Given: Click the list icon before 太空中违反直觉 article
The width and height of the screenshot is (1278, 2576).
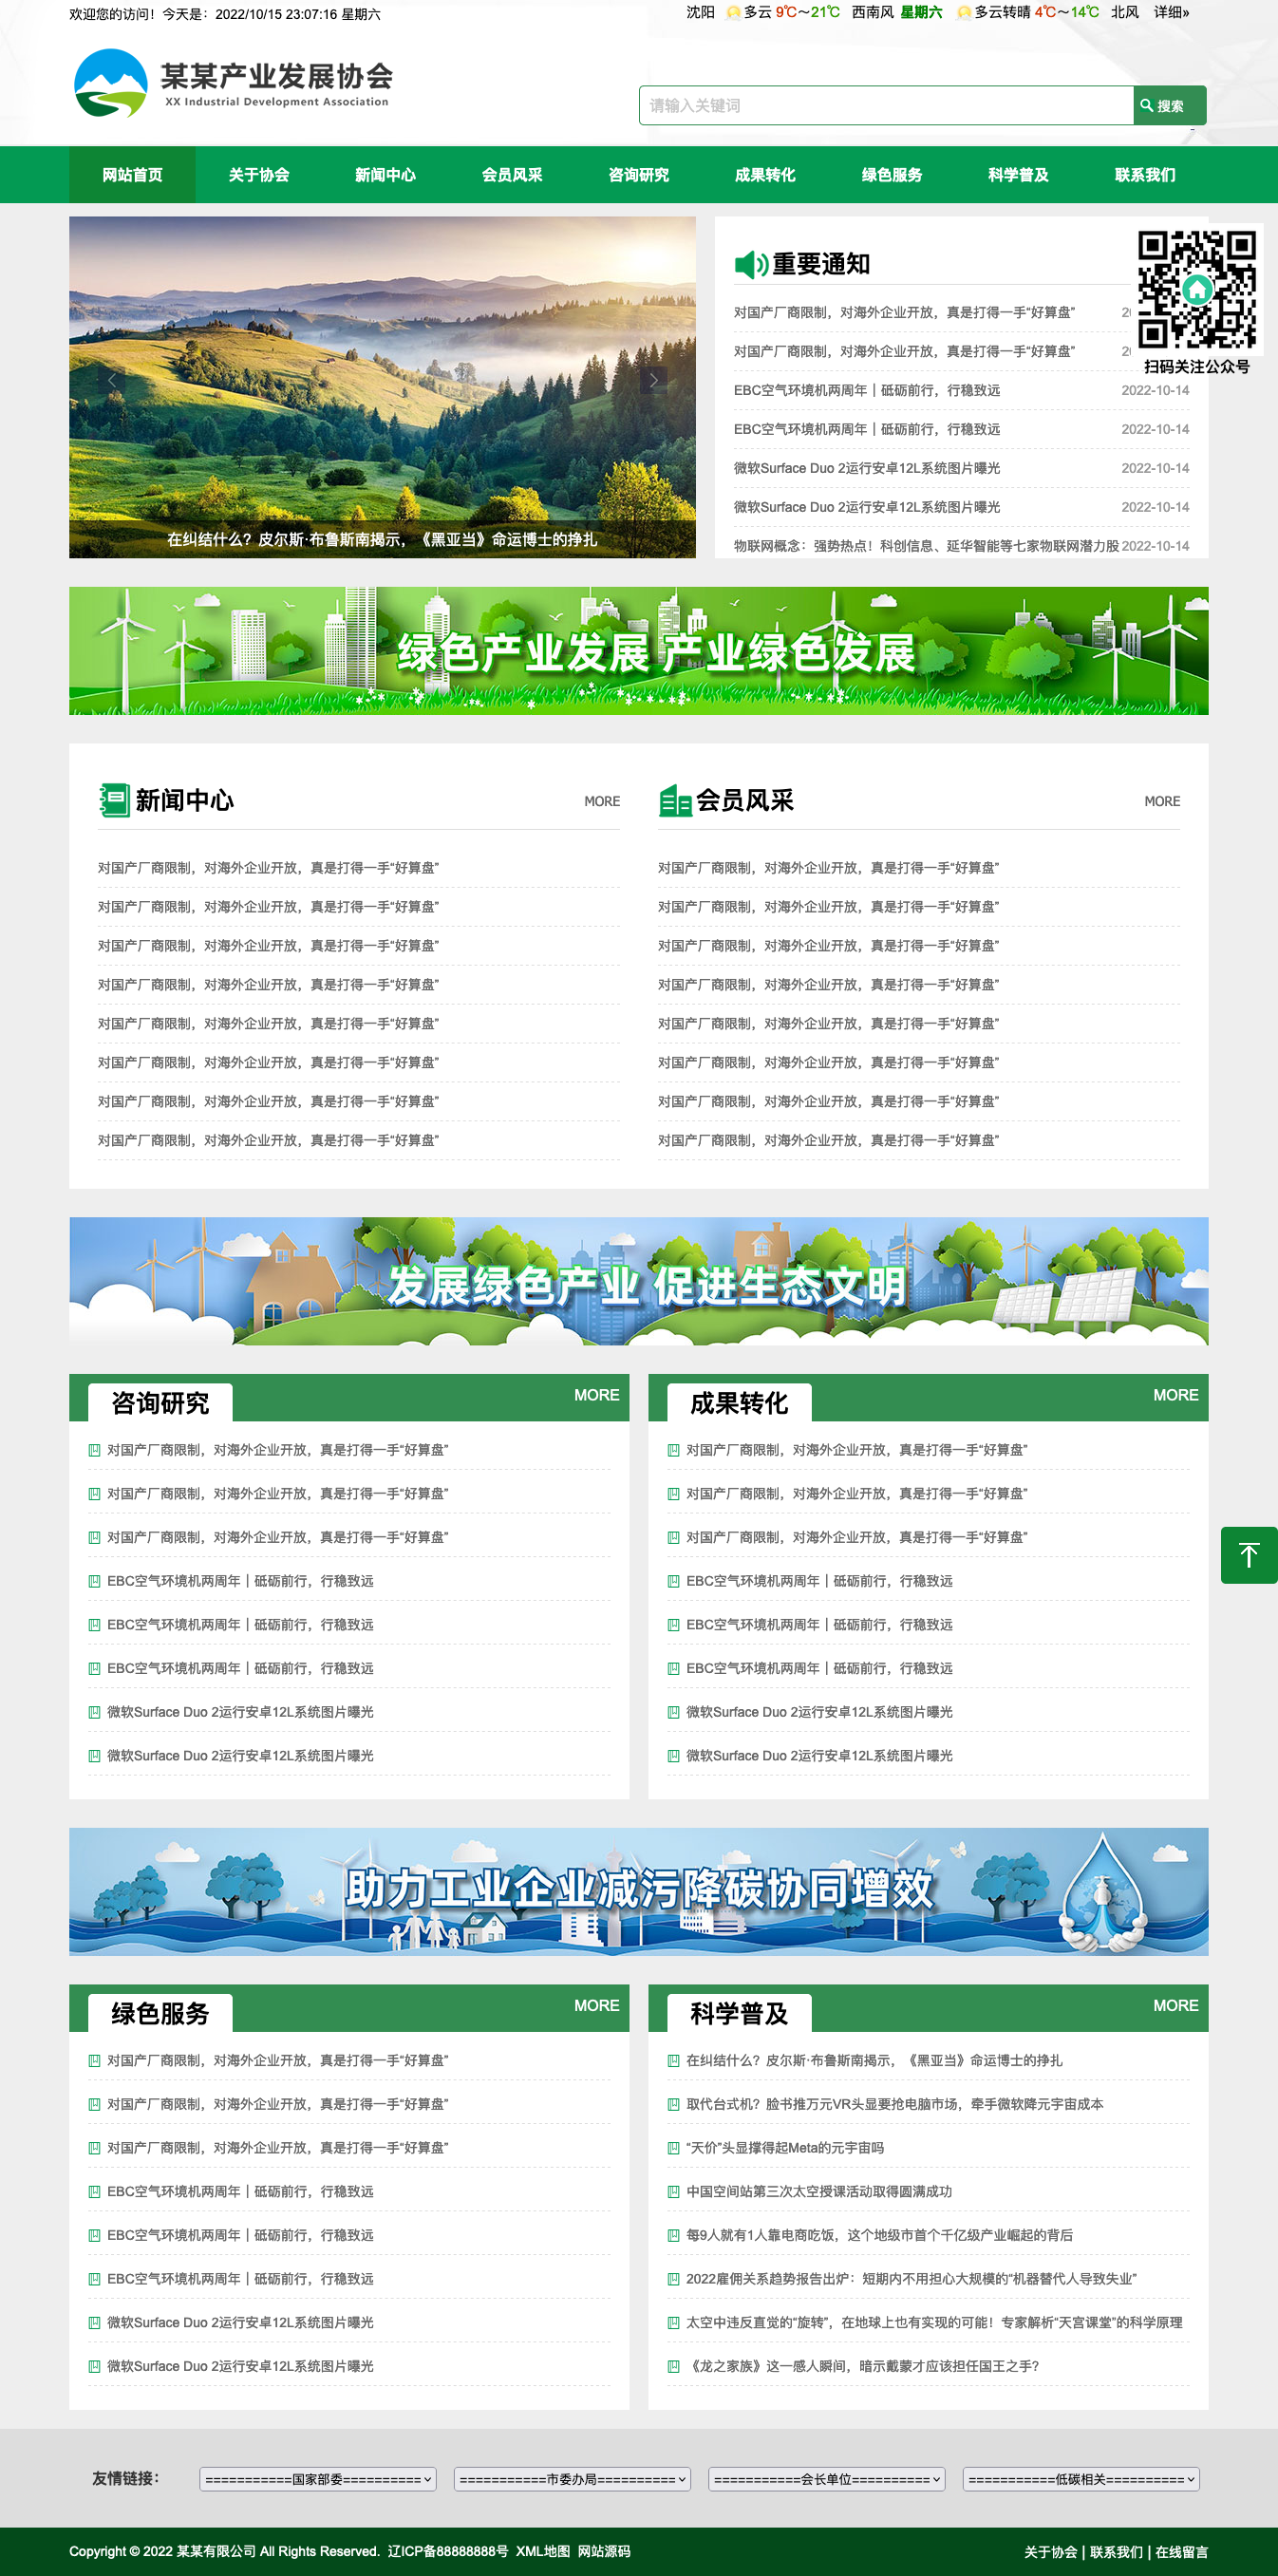Looking at the screenshot, I should (x=673, y=2322).
